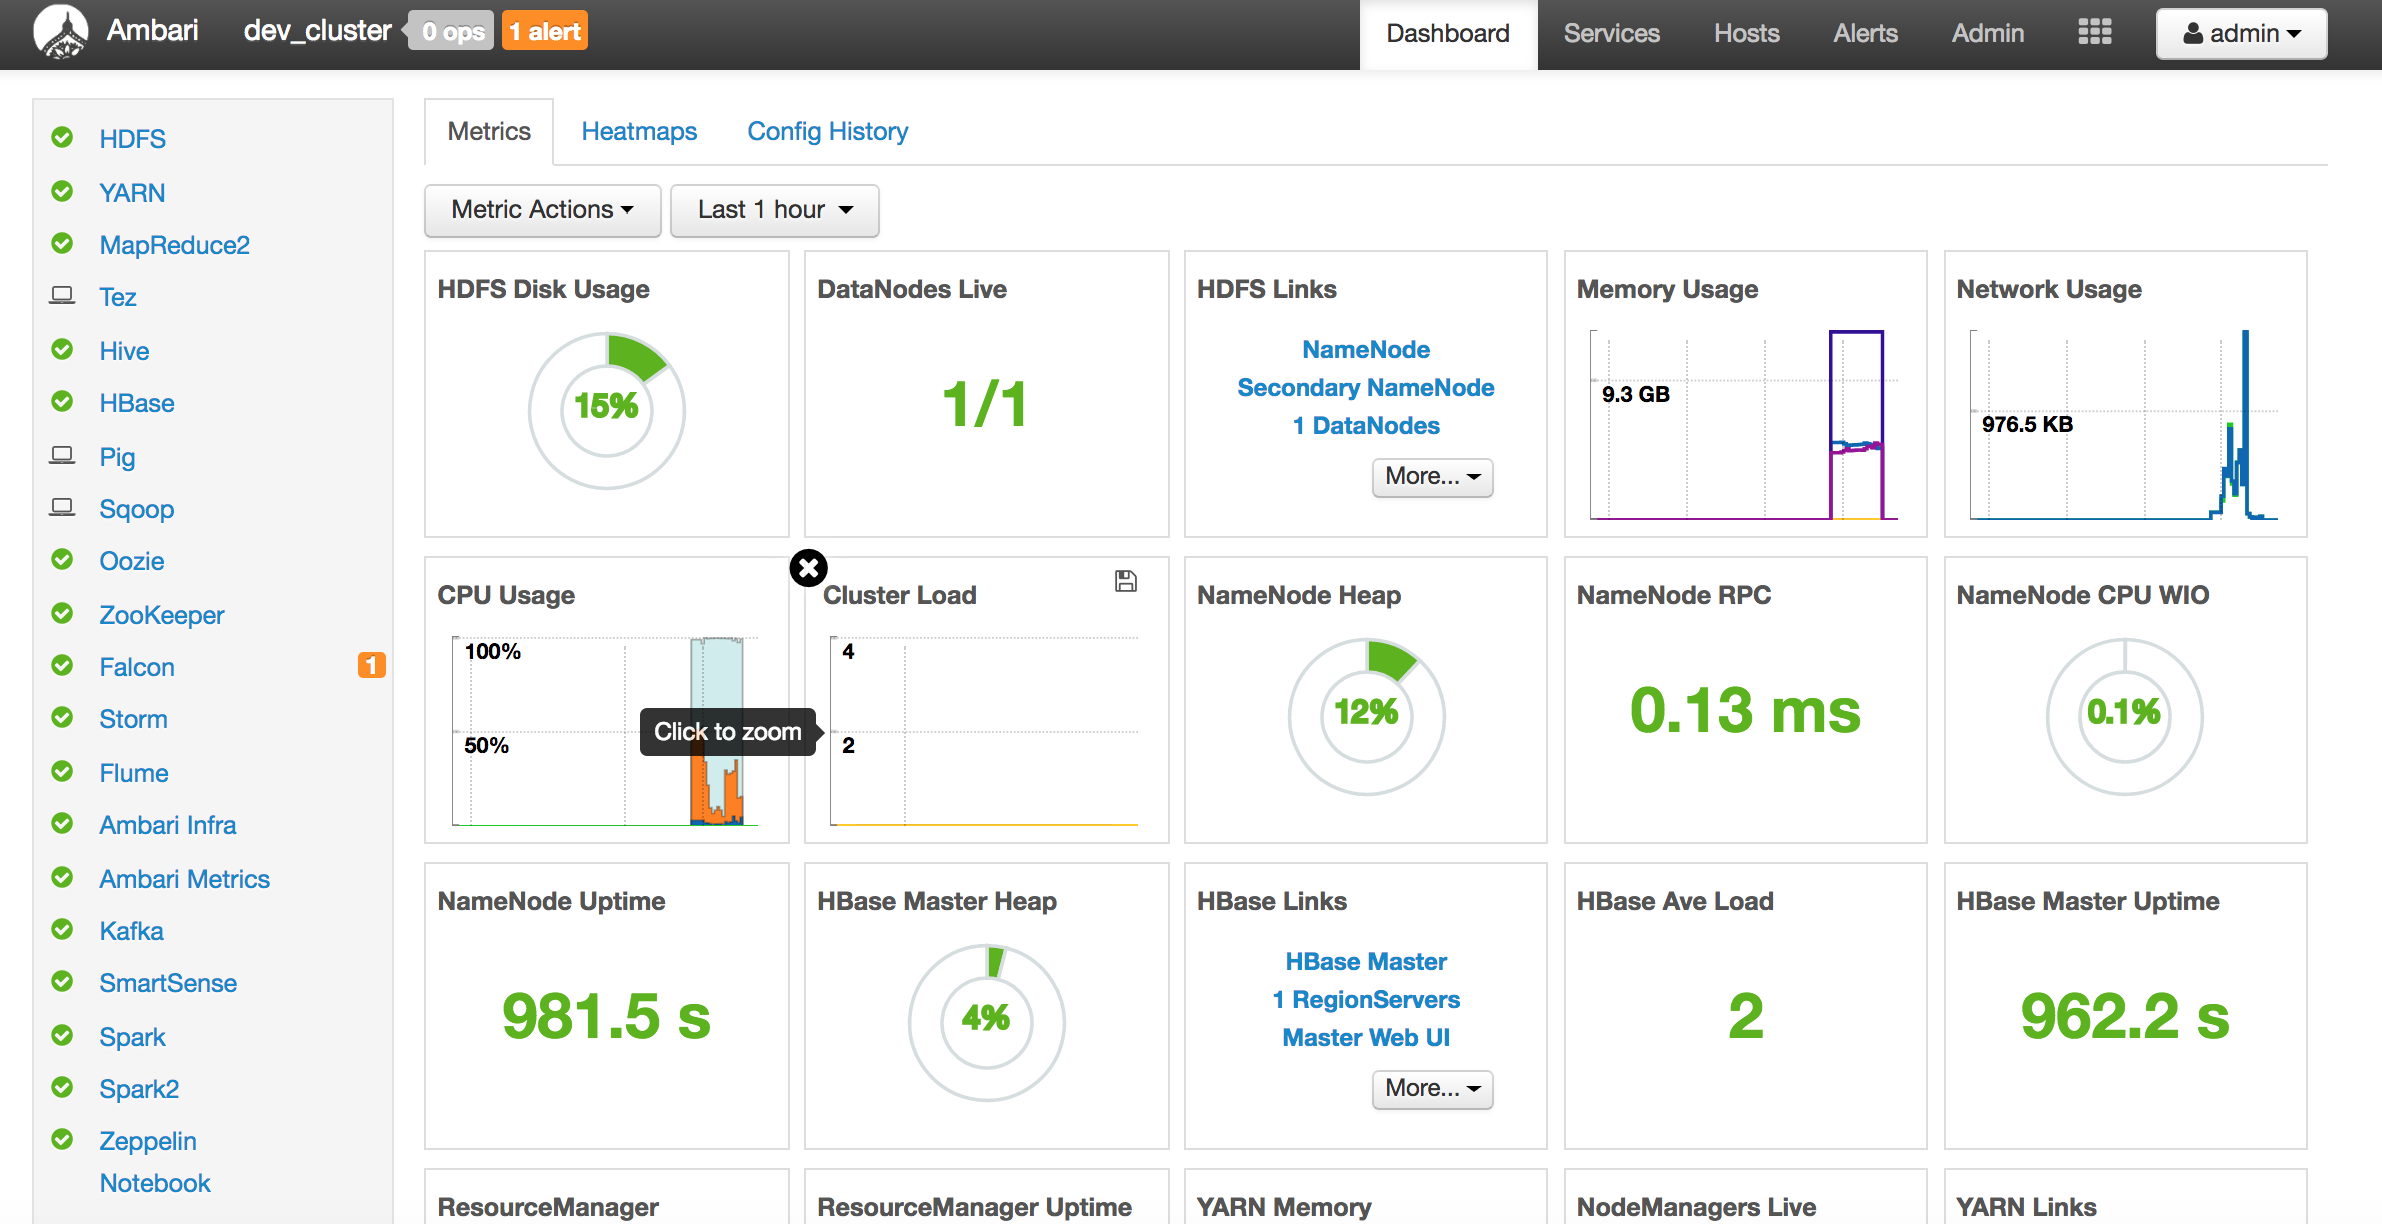The height and width of the screenshot is (1224, 2382).
Task: Click the green status icon beside HDFS
Action: pos(62,138)
